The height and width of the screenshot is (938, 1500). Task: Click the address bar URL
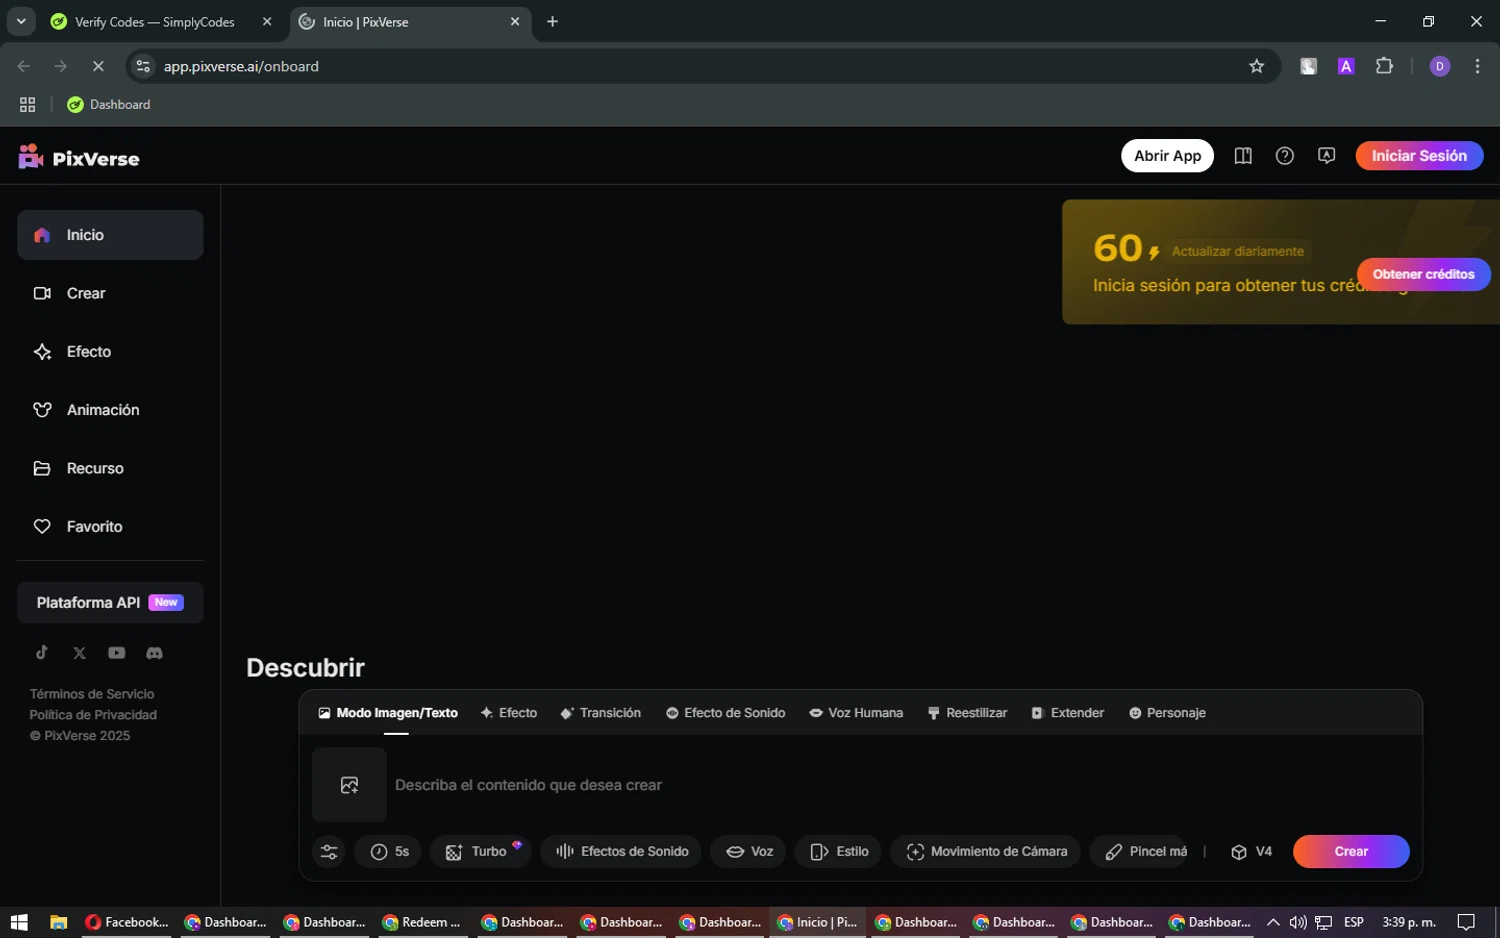click(x=241, y=66)
